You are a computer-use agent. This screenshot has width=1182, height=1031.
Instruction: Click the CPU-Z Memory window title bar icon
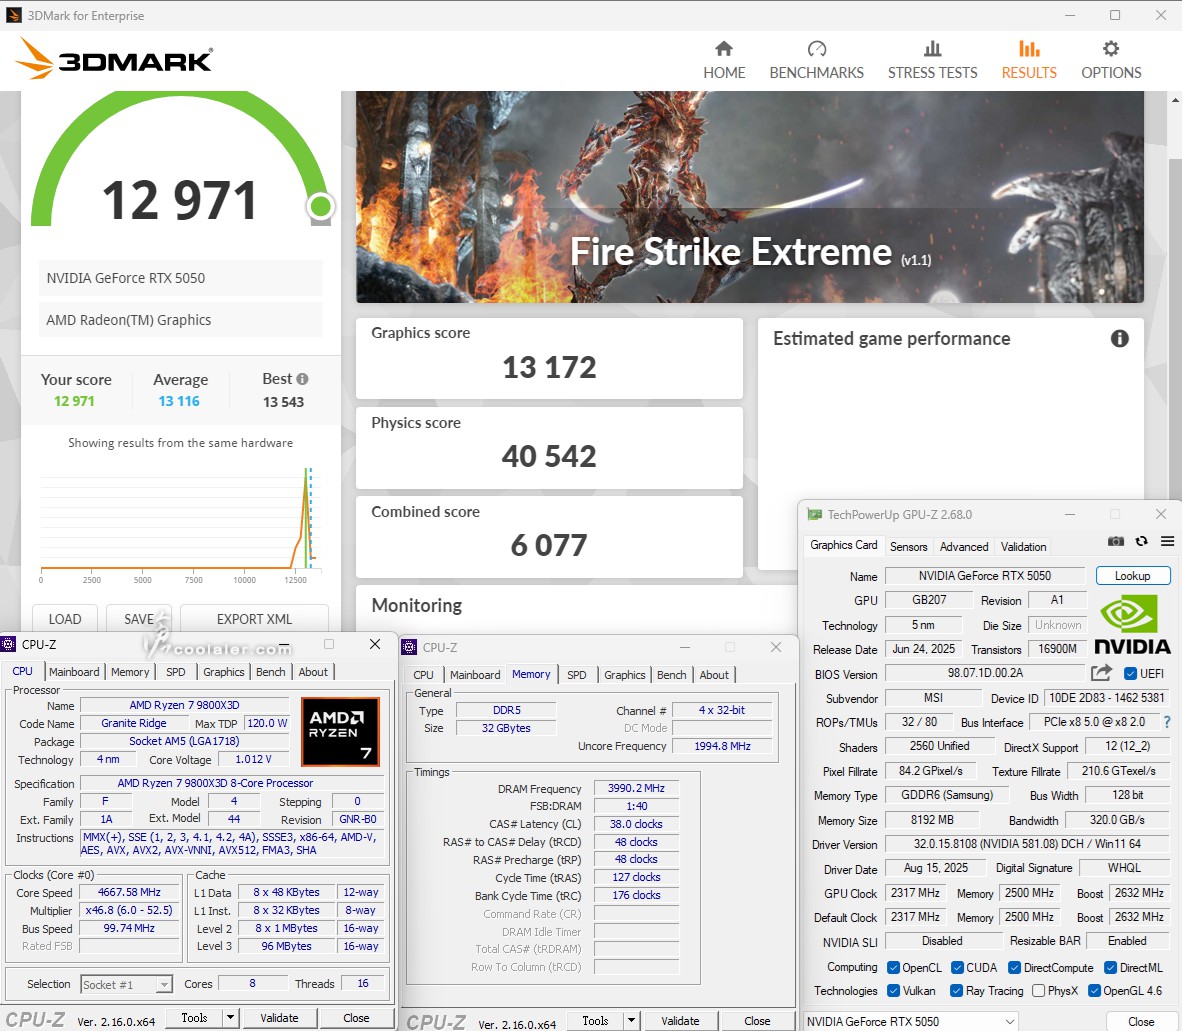coord(409,647)
